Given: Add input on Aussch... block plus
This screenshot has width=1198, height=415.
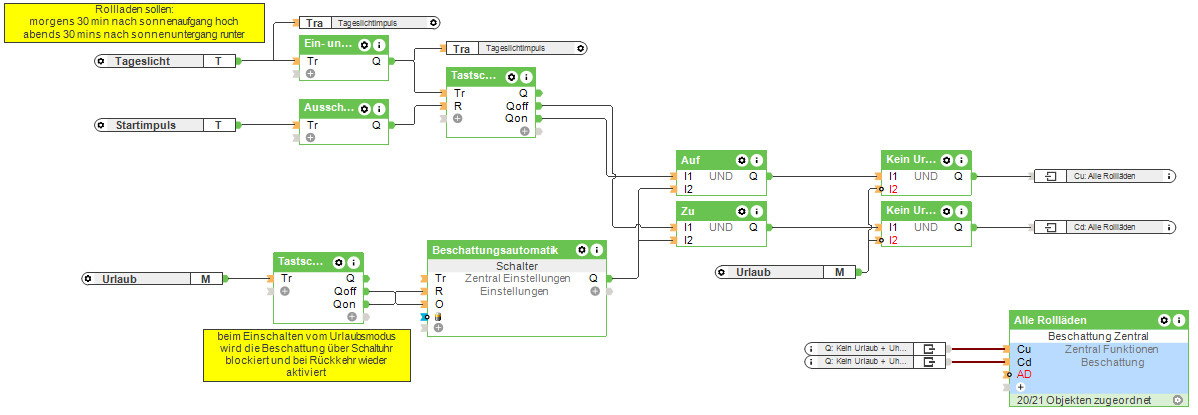Looking at the screenshot, I should (x=310, y=138).
